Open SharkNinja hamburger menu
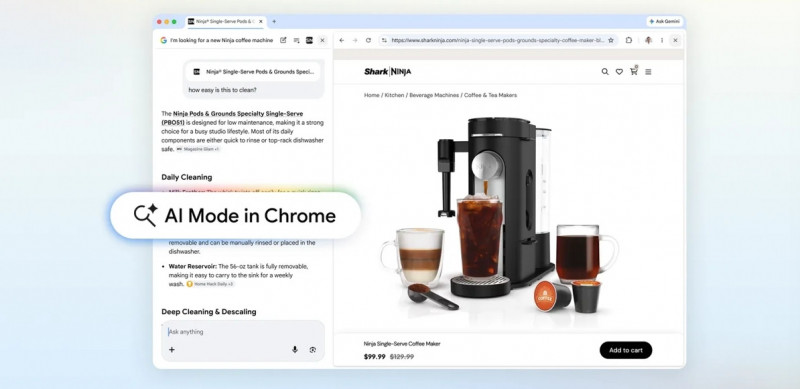 tap(648, 72)
